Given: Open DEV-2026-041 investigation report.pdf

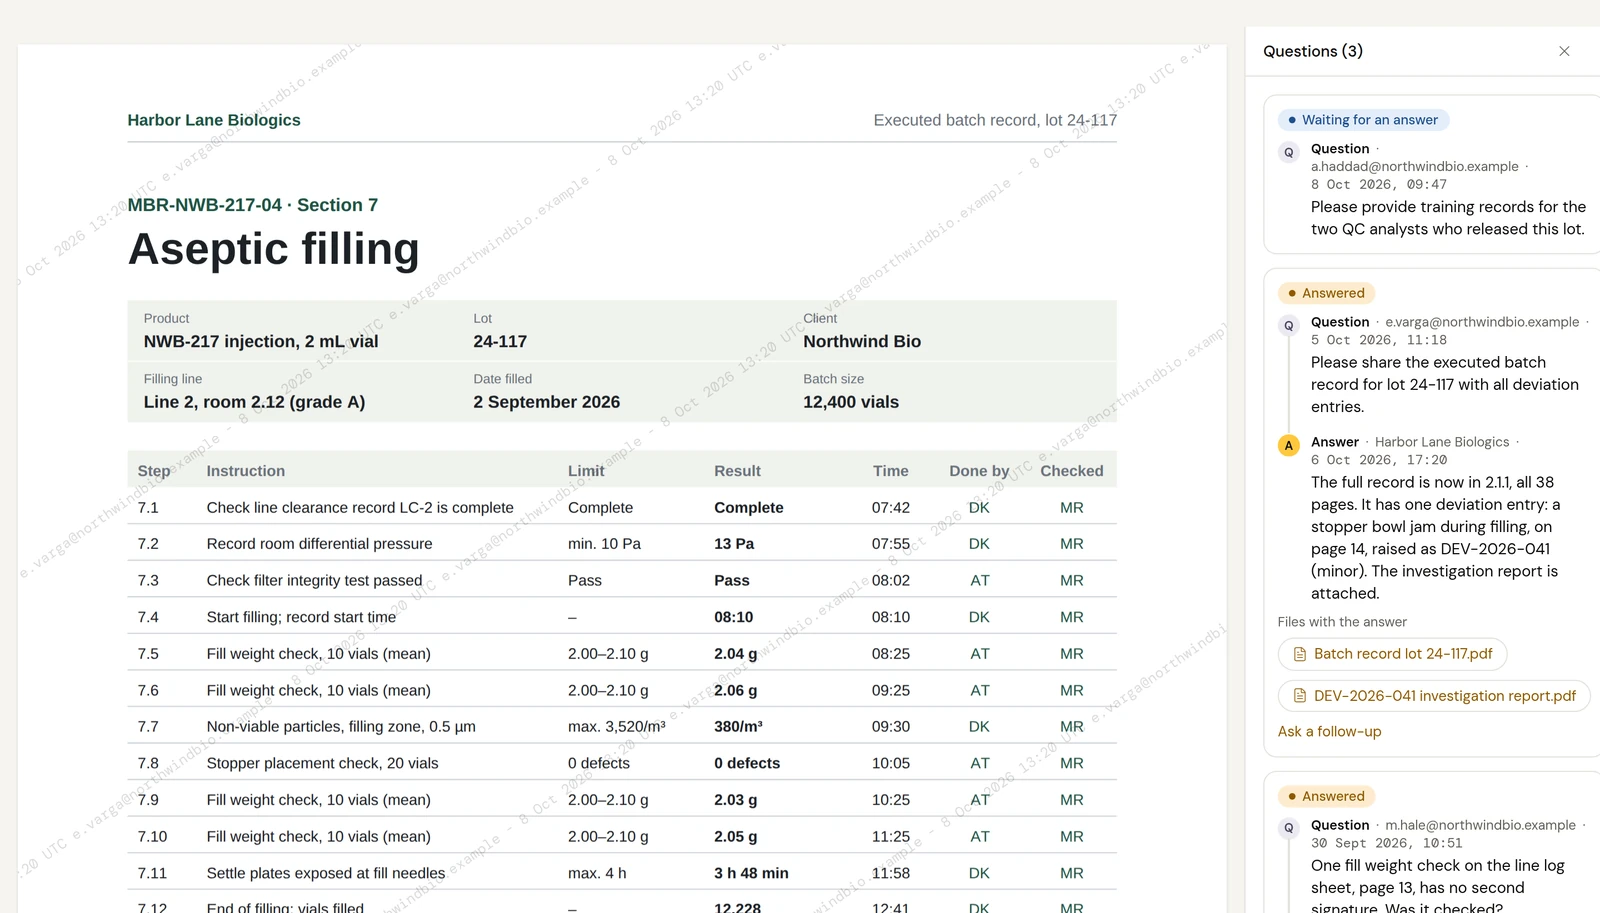Looking at the screenshot, I should tap(1434, 696).
